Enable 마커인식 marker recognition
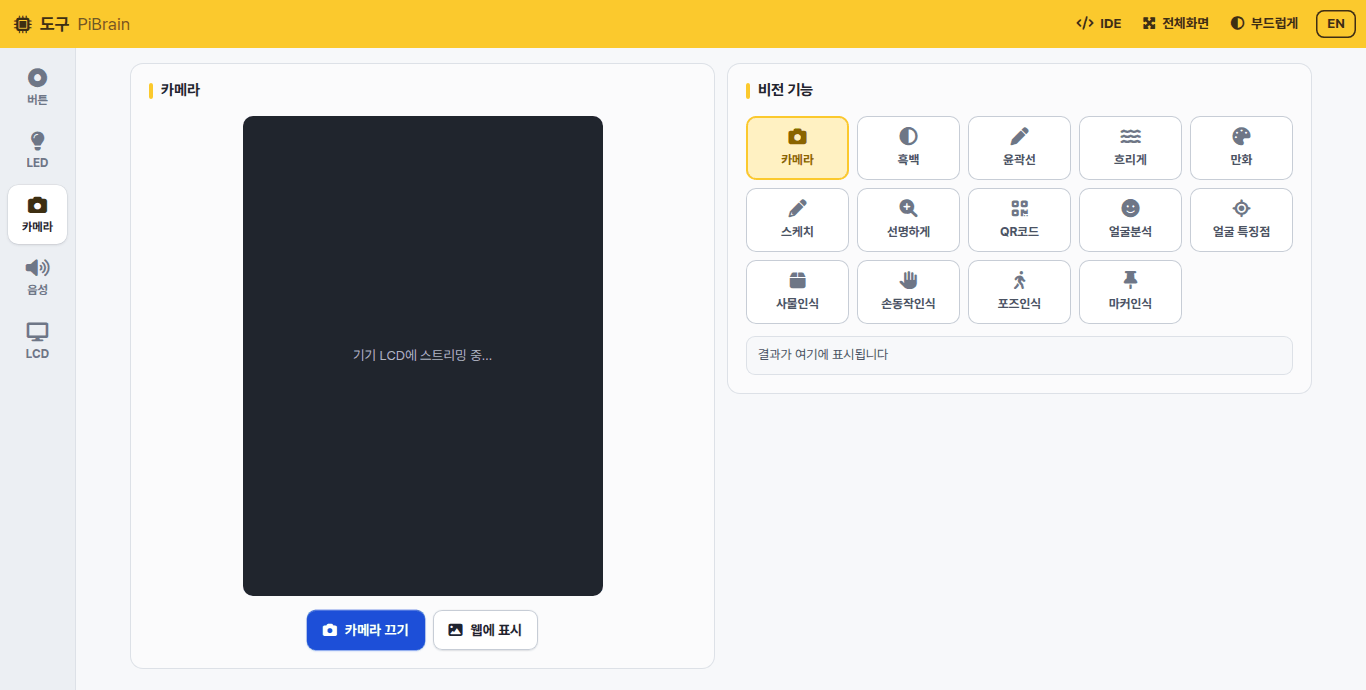 coord(1130,292)
